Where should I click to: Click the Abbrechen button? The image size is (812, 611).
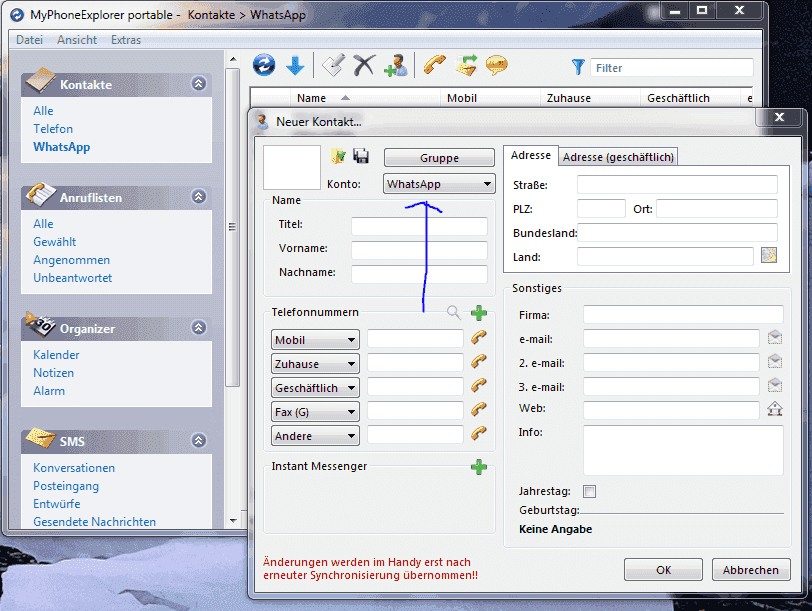tap(751, 570)
